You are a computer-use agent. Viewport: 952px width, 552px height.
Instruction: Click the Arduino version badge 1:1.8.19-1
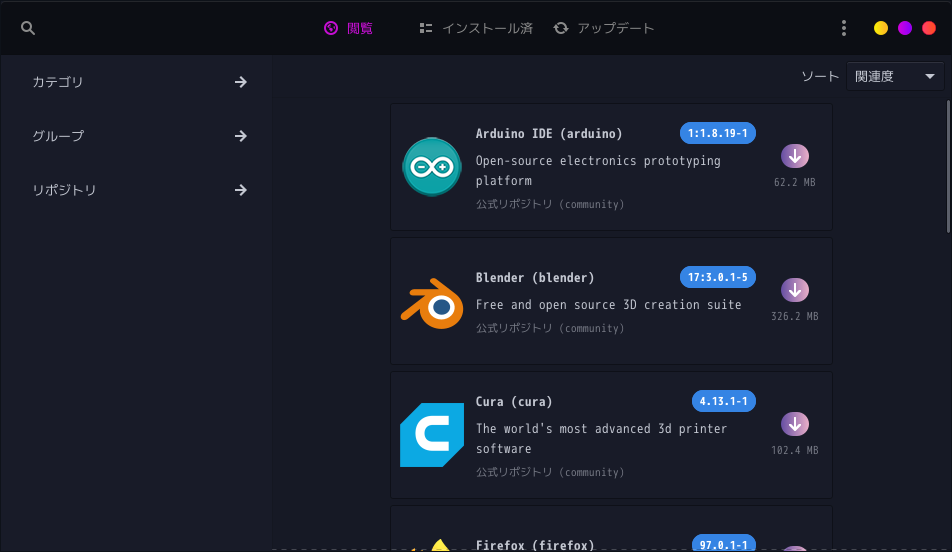click(x=718, y=133)
